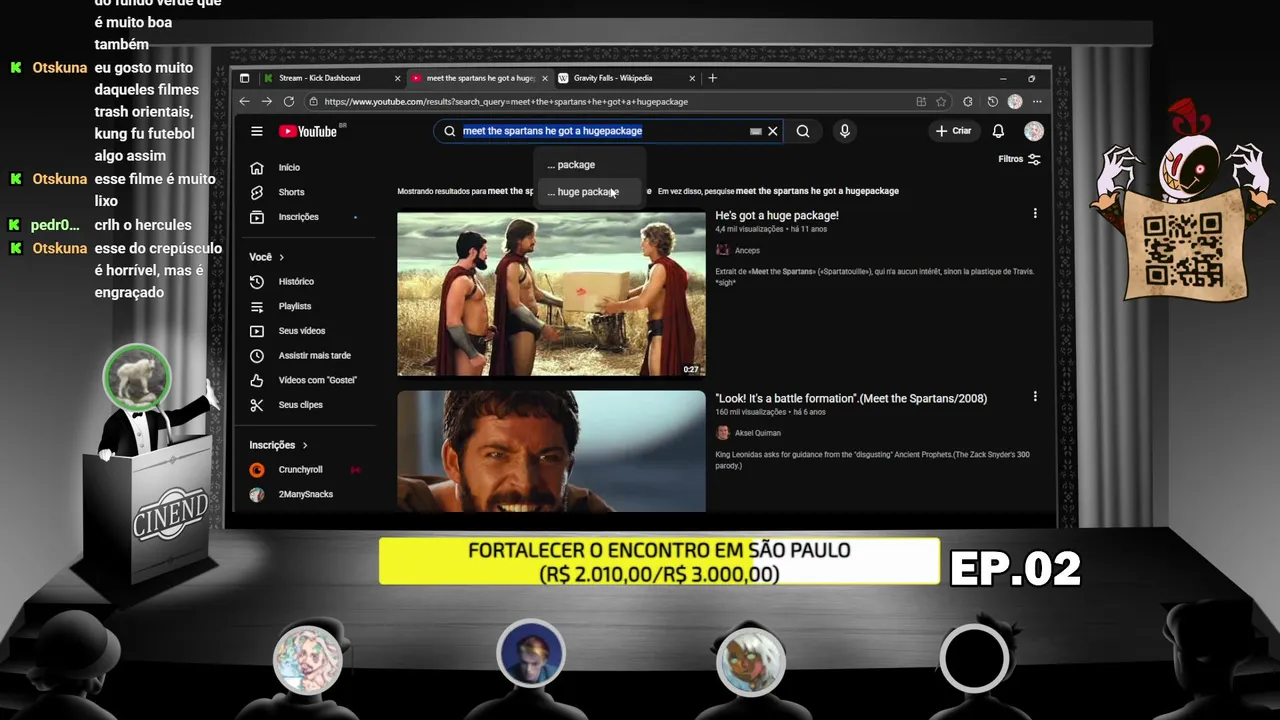Open the Anceps channel link
The width and height of the screenshot is (1280, 720).
point(747,250)
